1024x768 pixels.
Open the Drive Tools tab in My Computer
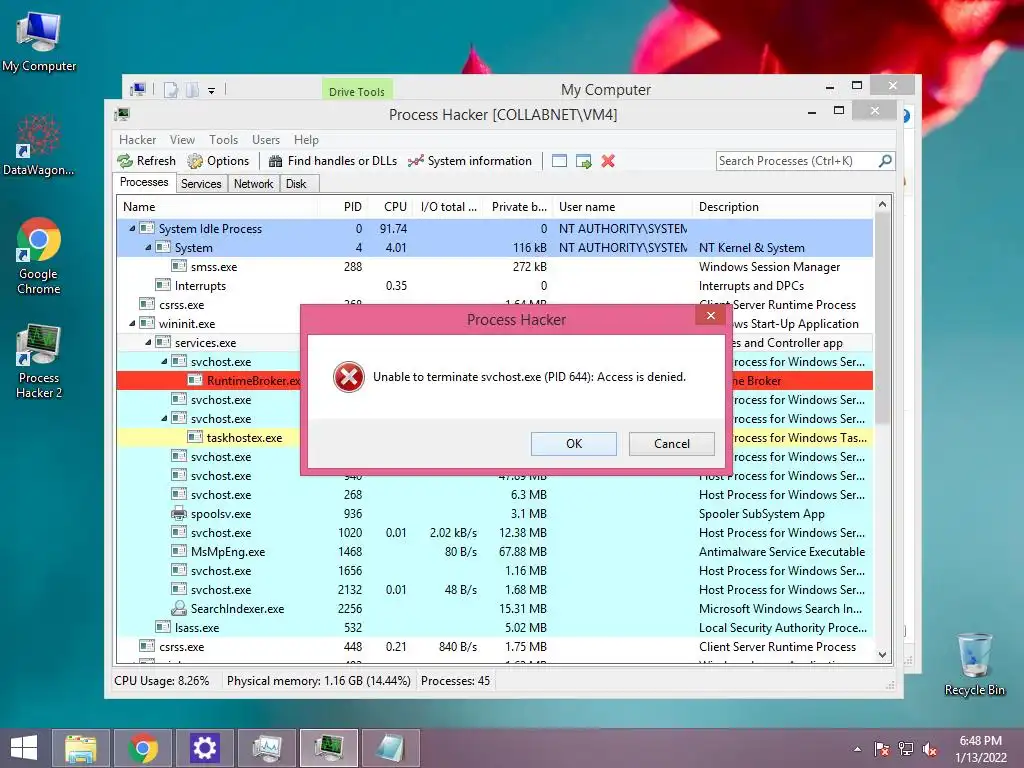pyautogui.click(x=357, y=91)
